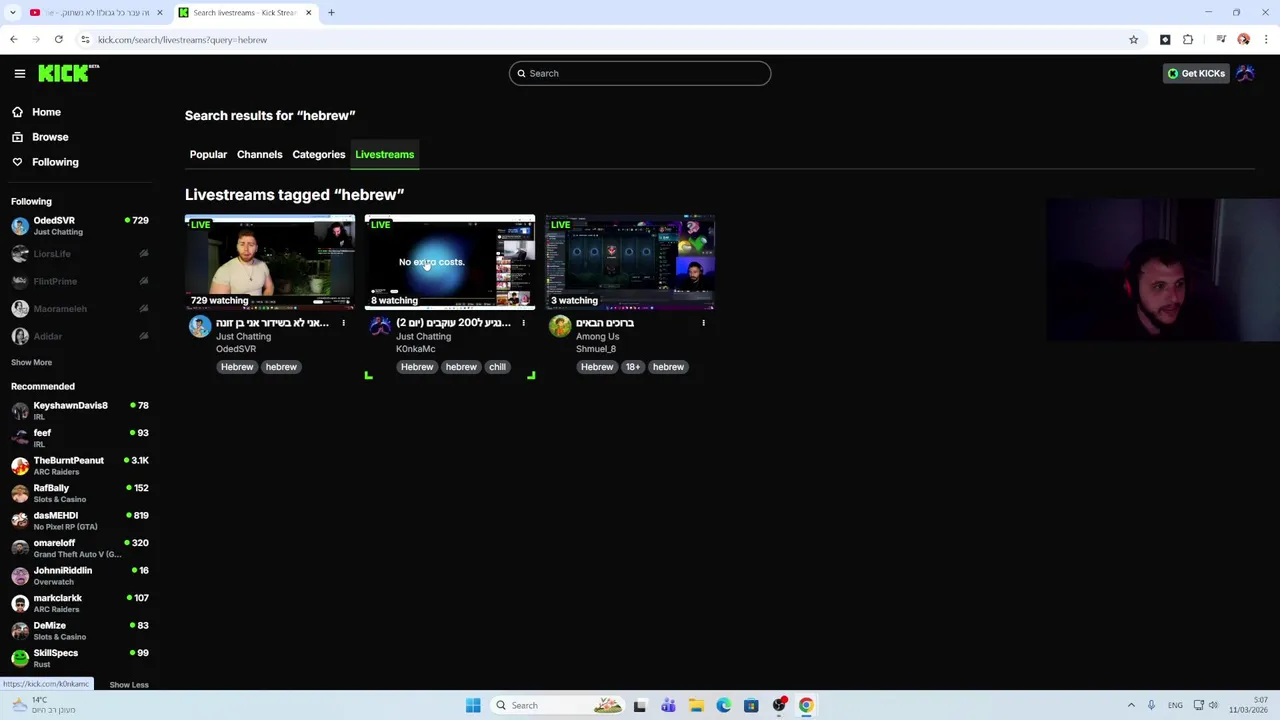Viewport: 1280px width, 720px height.
Task: Open KeyshawnDavis8 recommended channel
Action: tap(80, 410)
